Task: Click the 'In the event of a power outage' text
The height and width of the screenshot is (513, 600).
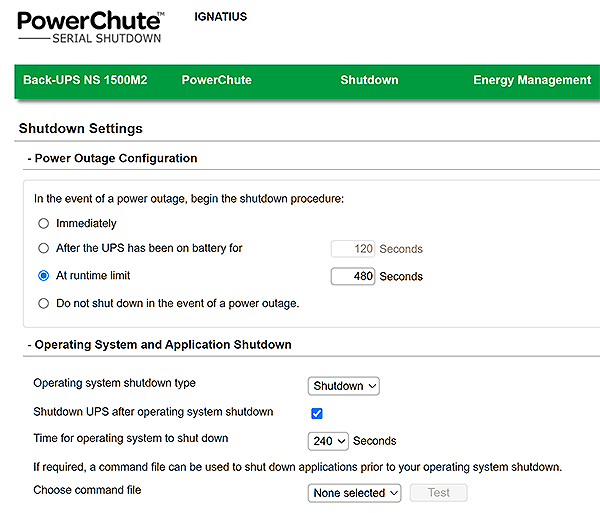Action: coord(189,199)
